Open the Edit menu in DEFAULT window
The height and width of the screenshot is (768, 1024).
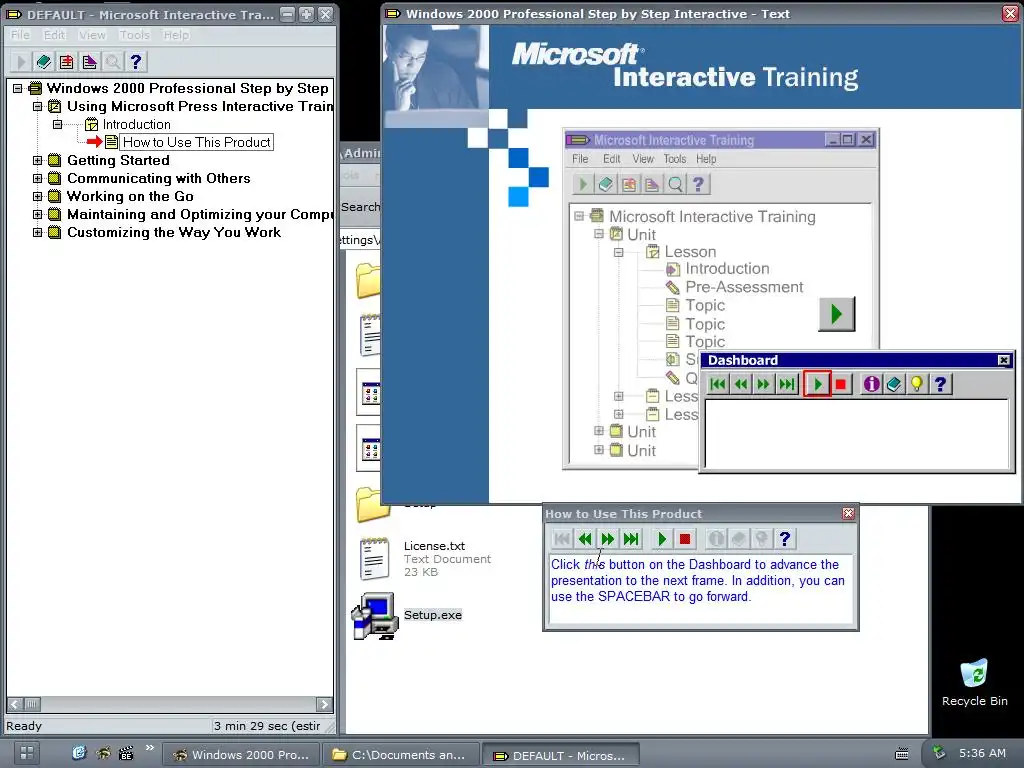55,35
